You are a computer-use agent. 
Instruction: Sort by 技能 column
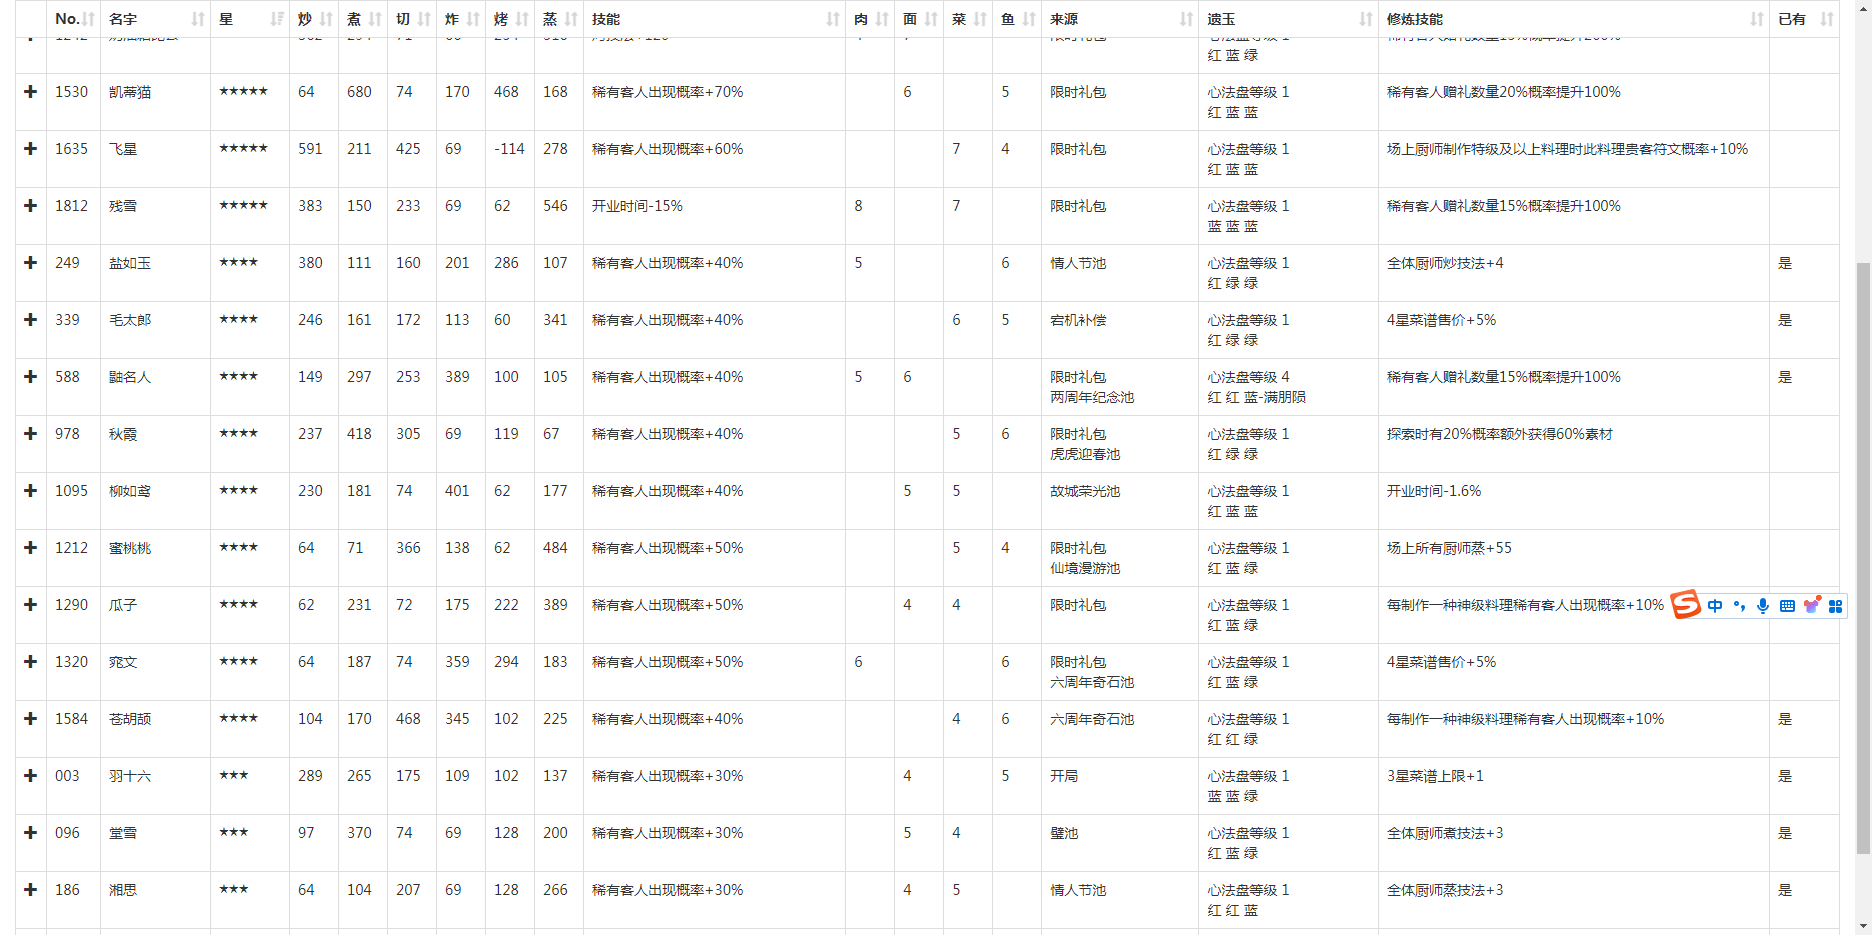pos(714,19)
